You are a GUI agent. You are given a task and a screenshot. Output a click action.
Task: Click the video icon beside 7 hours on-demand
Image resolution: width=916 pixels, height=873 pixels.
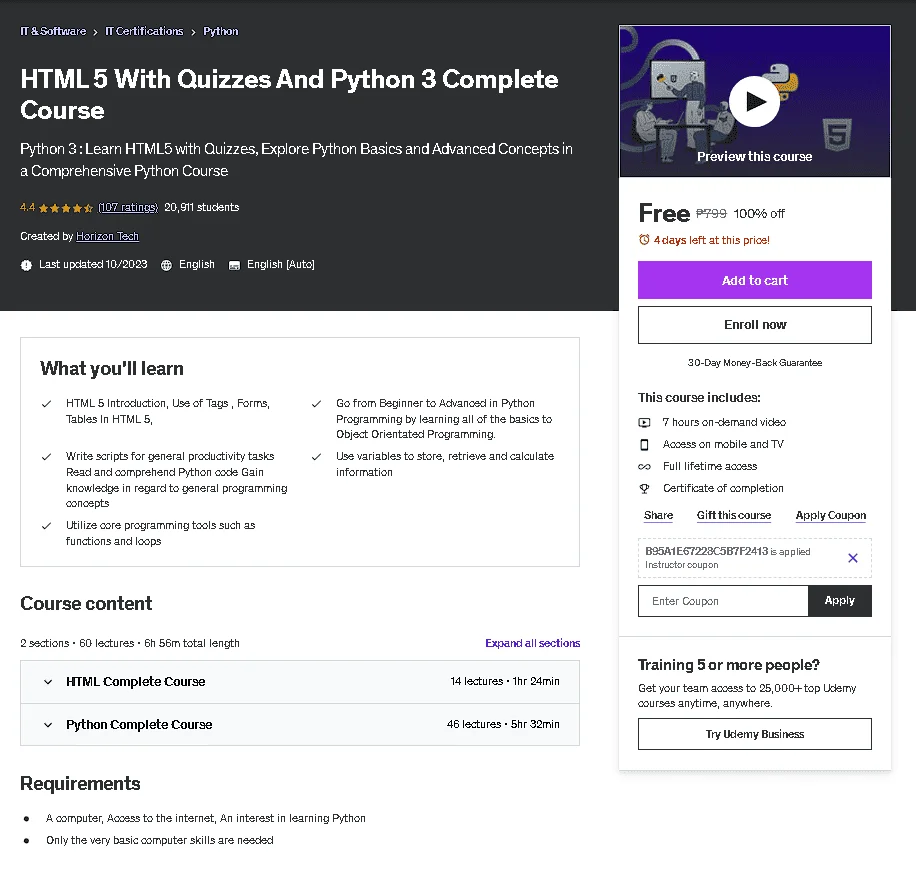tap(644, 422)
